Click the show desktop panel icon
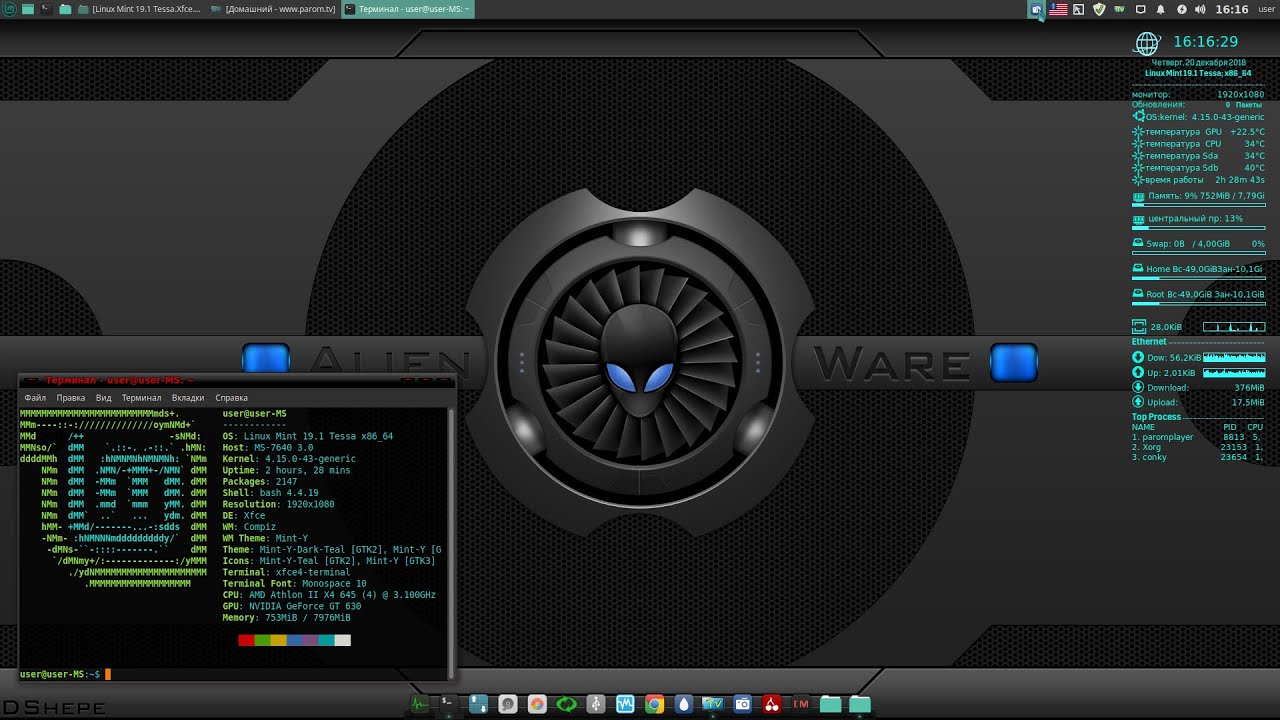 (28, 9)
